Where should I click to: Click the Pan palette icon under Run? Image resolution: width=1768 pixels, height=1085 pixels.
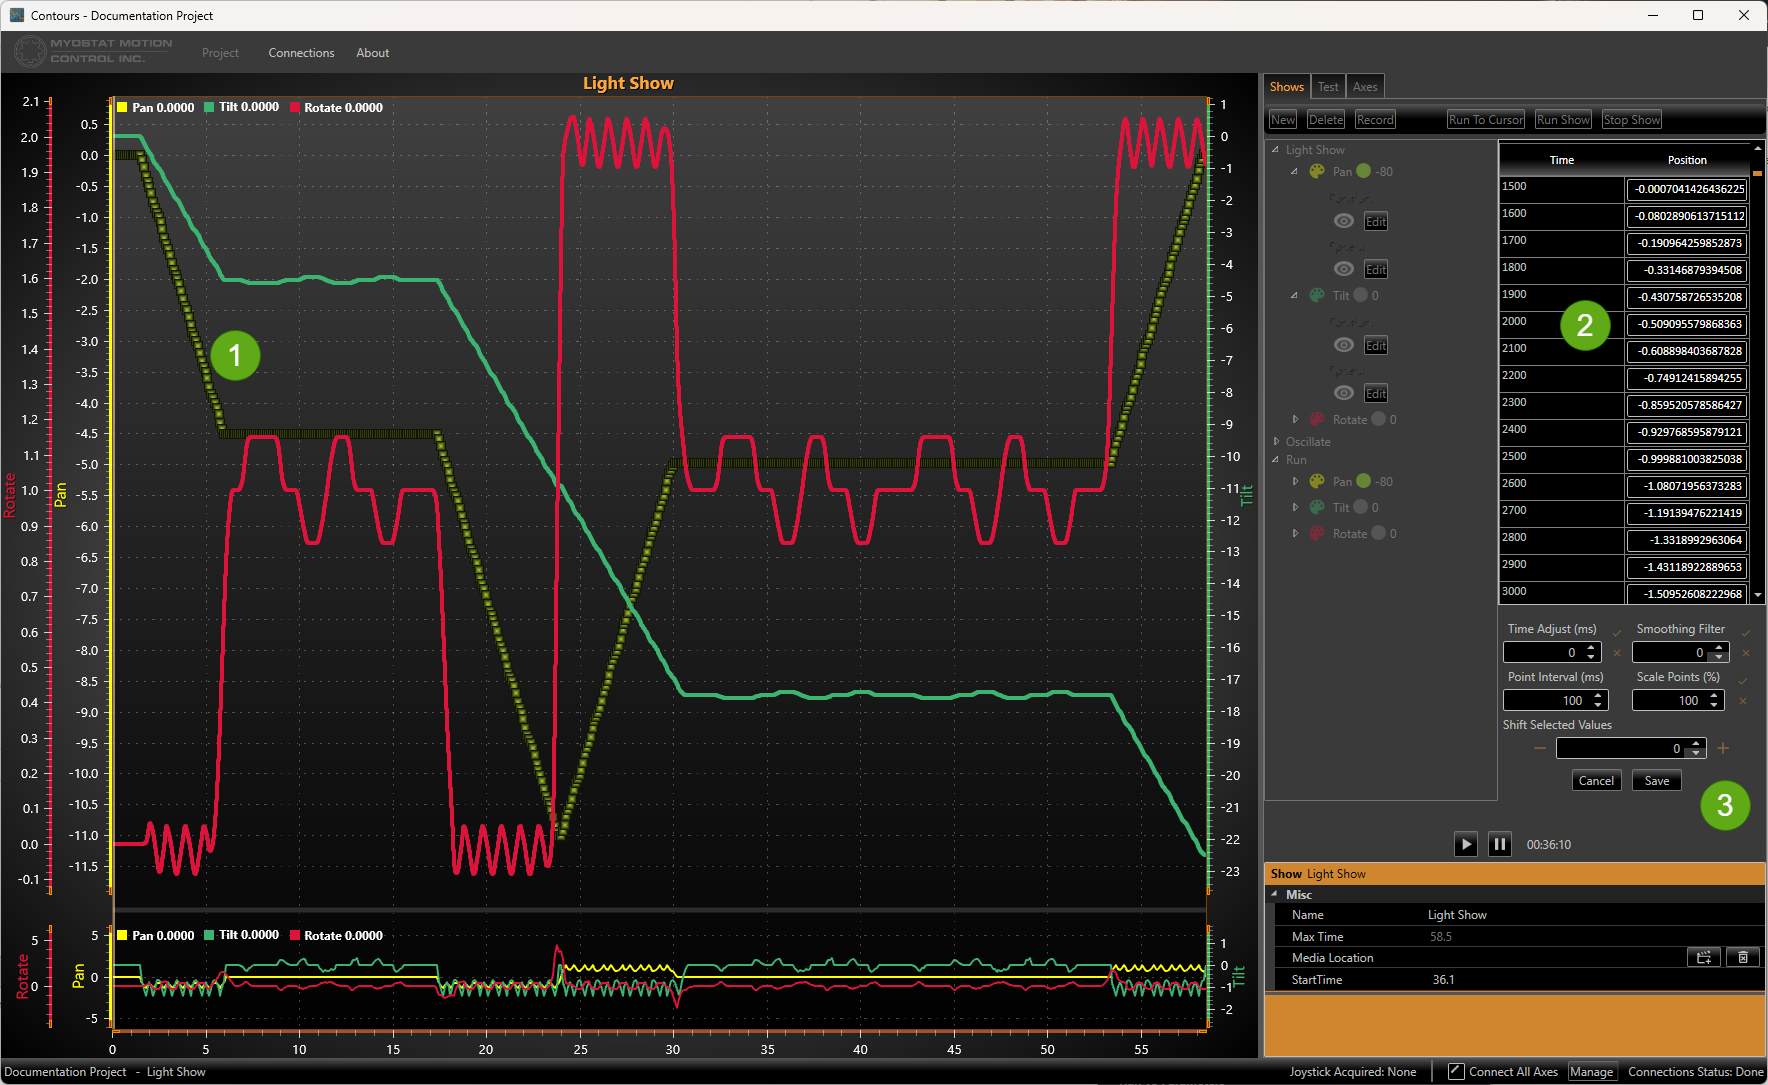(x=1317, y=481)
